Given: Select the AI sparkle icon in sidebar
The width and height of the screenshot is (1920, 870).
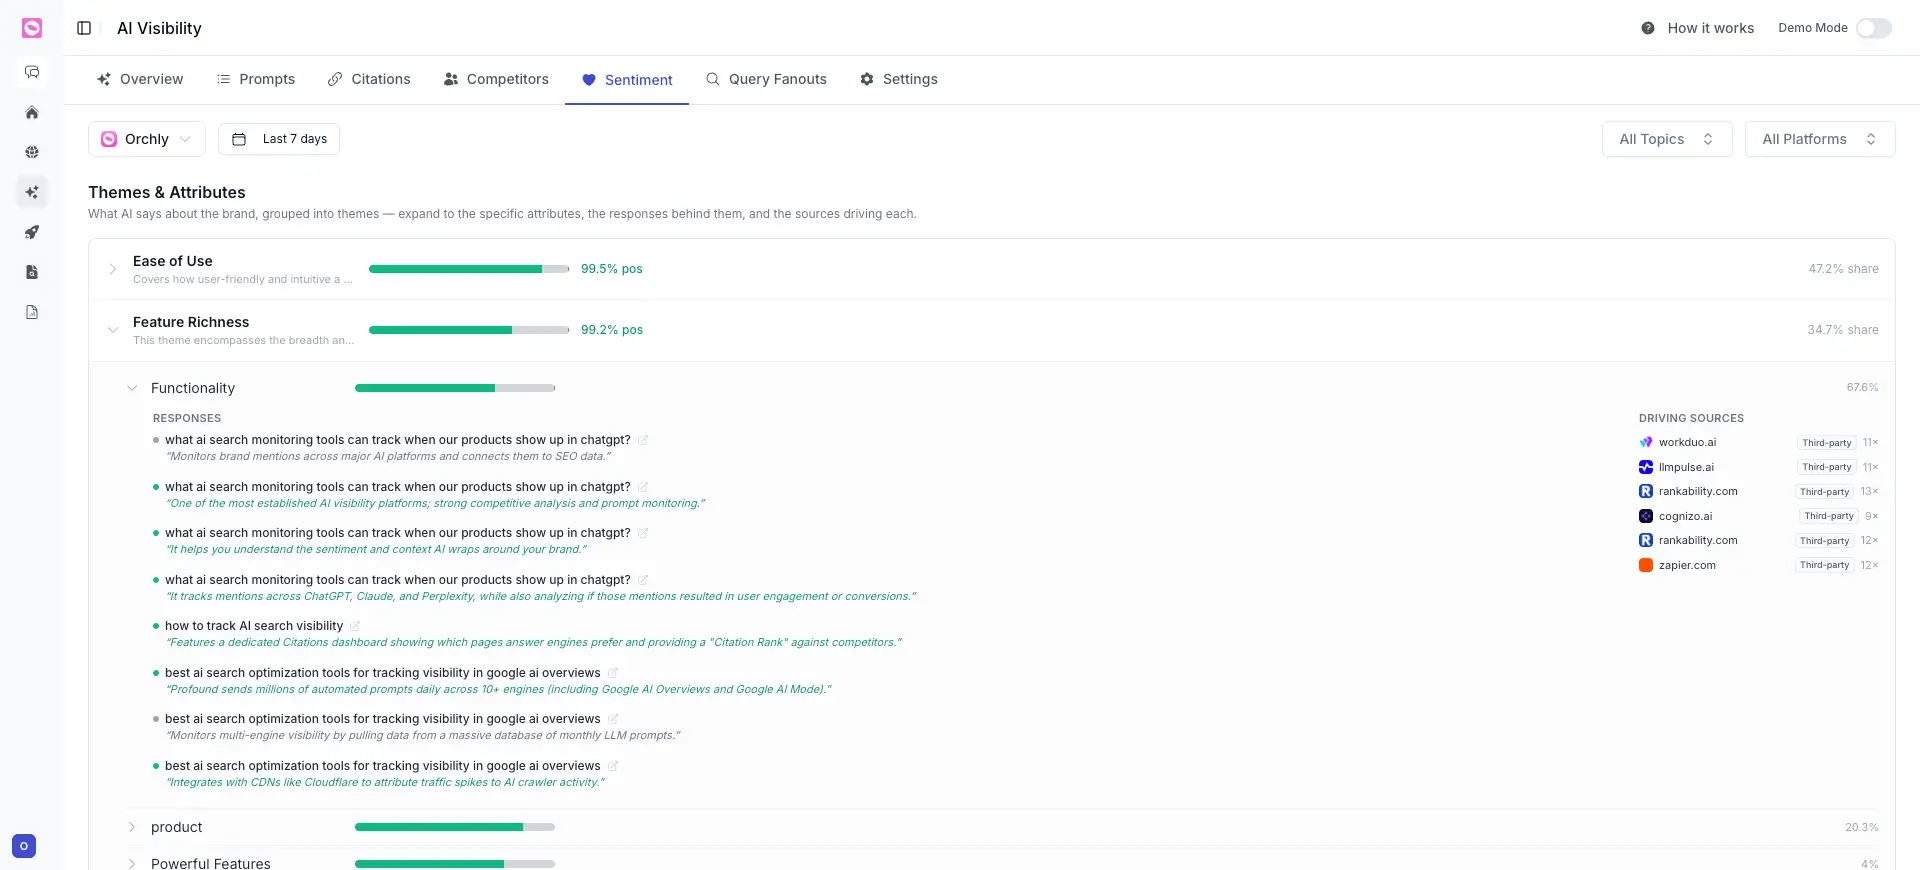Looking at the screenshot, I should 32,192.
